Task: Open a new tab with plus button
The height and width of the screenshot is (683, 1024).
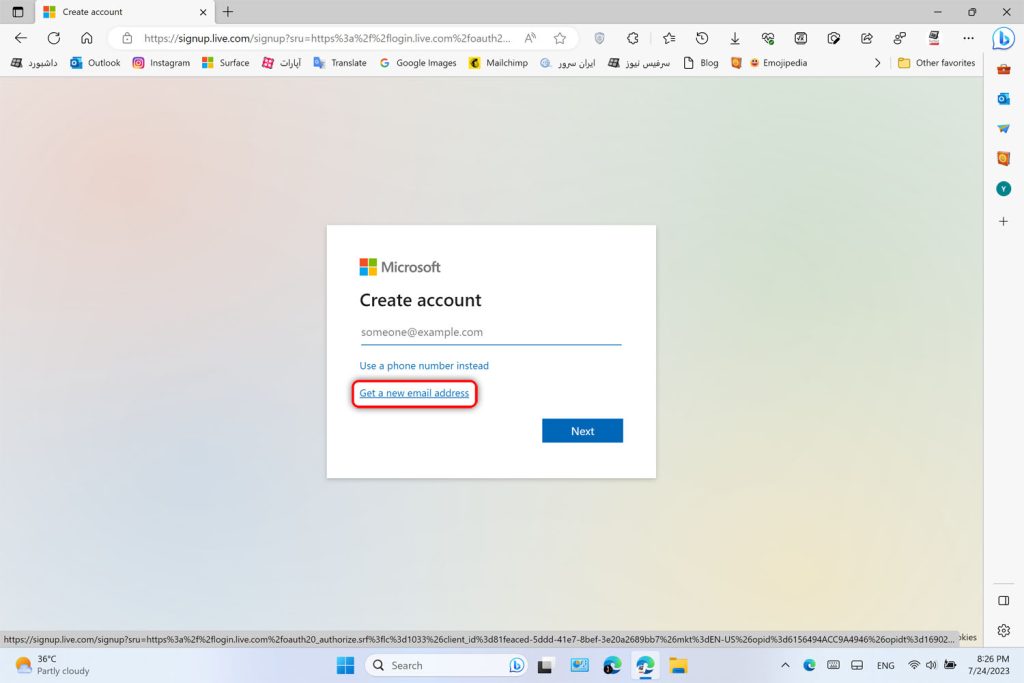Action: click(x=228, y=12)
